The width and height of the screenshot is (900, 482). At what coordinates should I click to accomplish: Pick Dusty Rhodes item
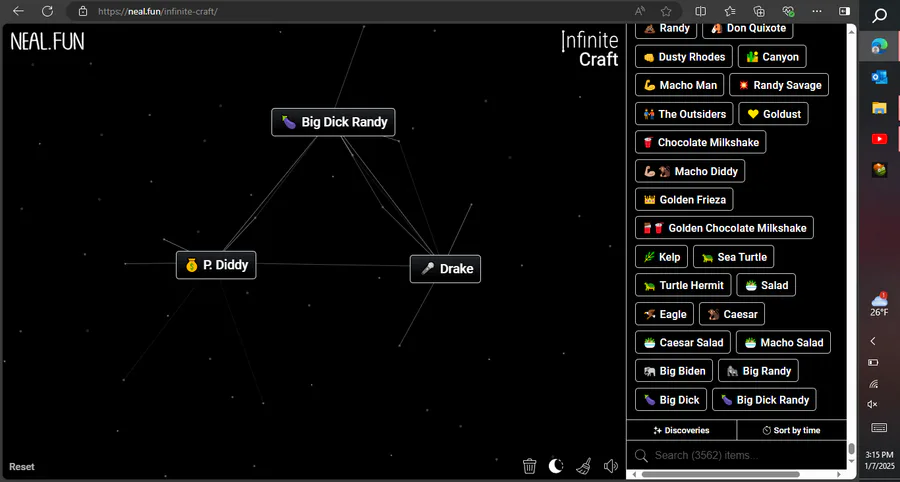tap(684, 57)
